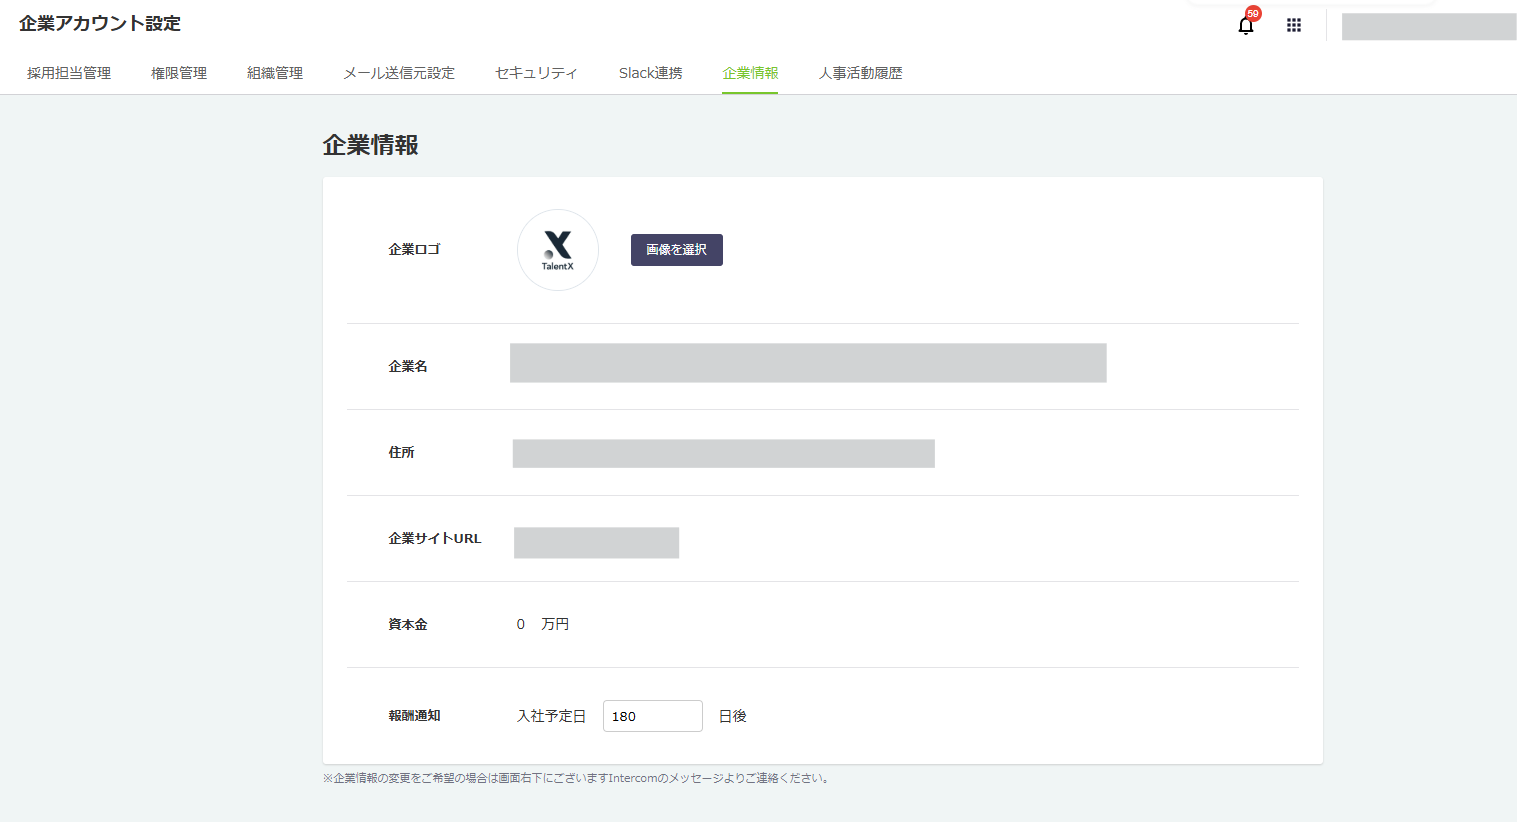Click the 住所 value field

coord(723,453)
